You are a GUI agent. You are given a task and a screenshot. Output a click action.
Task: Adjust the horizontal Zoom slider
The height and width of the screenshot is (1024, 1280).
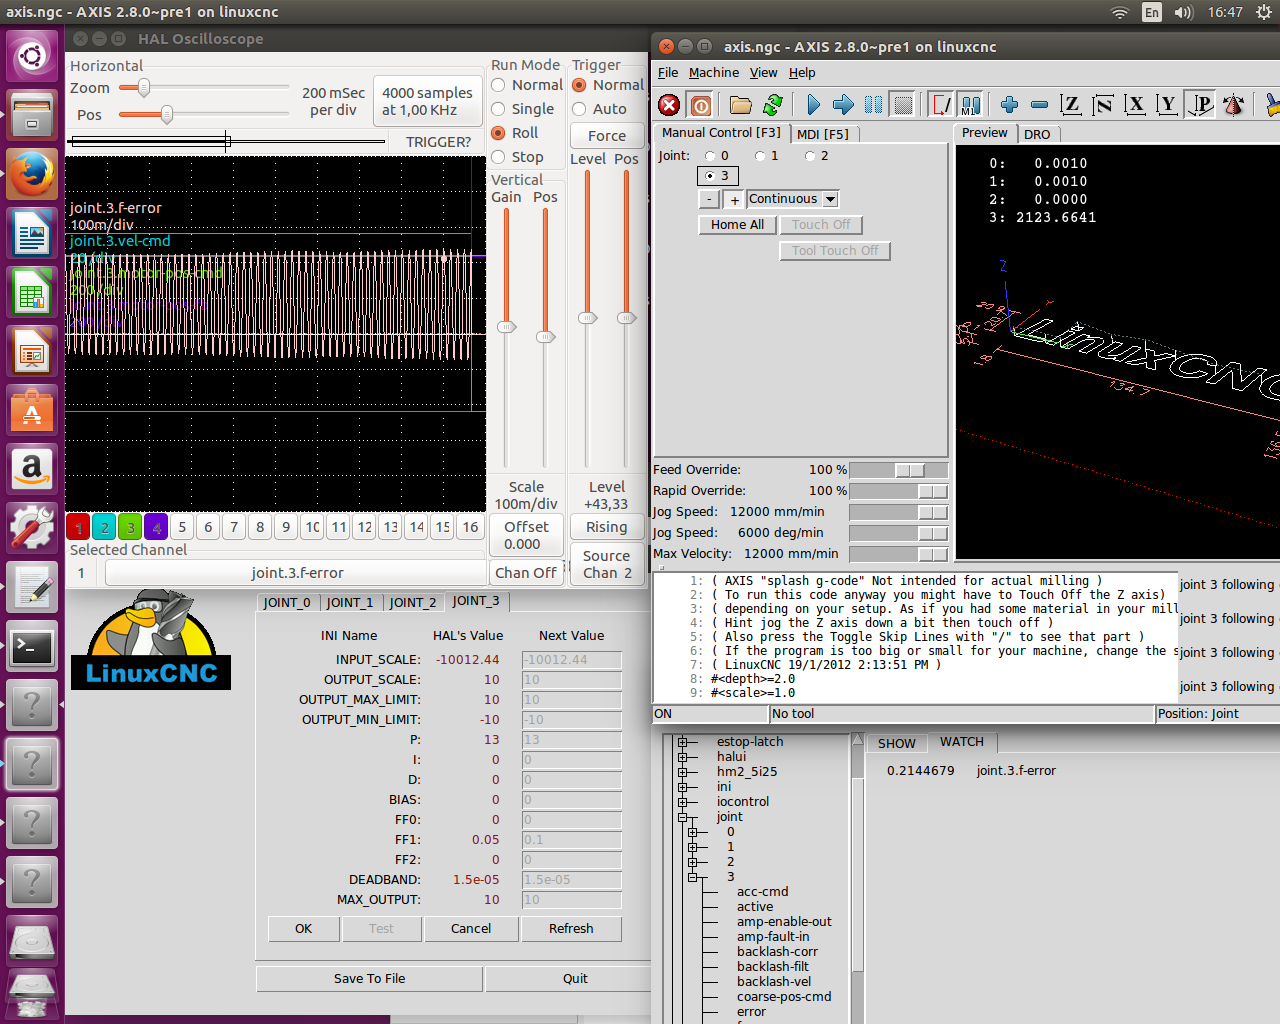click(144, 88)
